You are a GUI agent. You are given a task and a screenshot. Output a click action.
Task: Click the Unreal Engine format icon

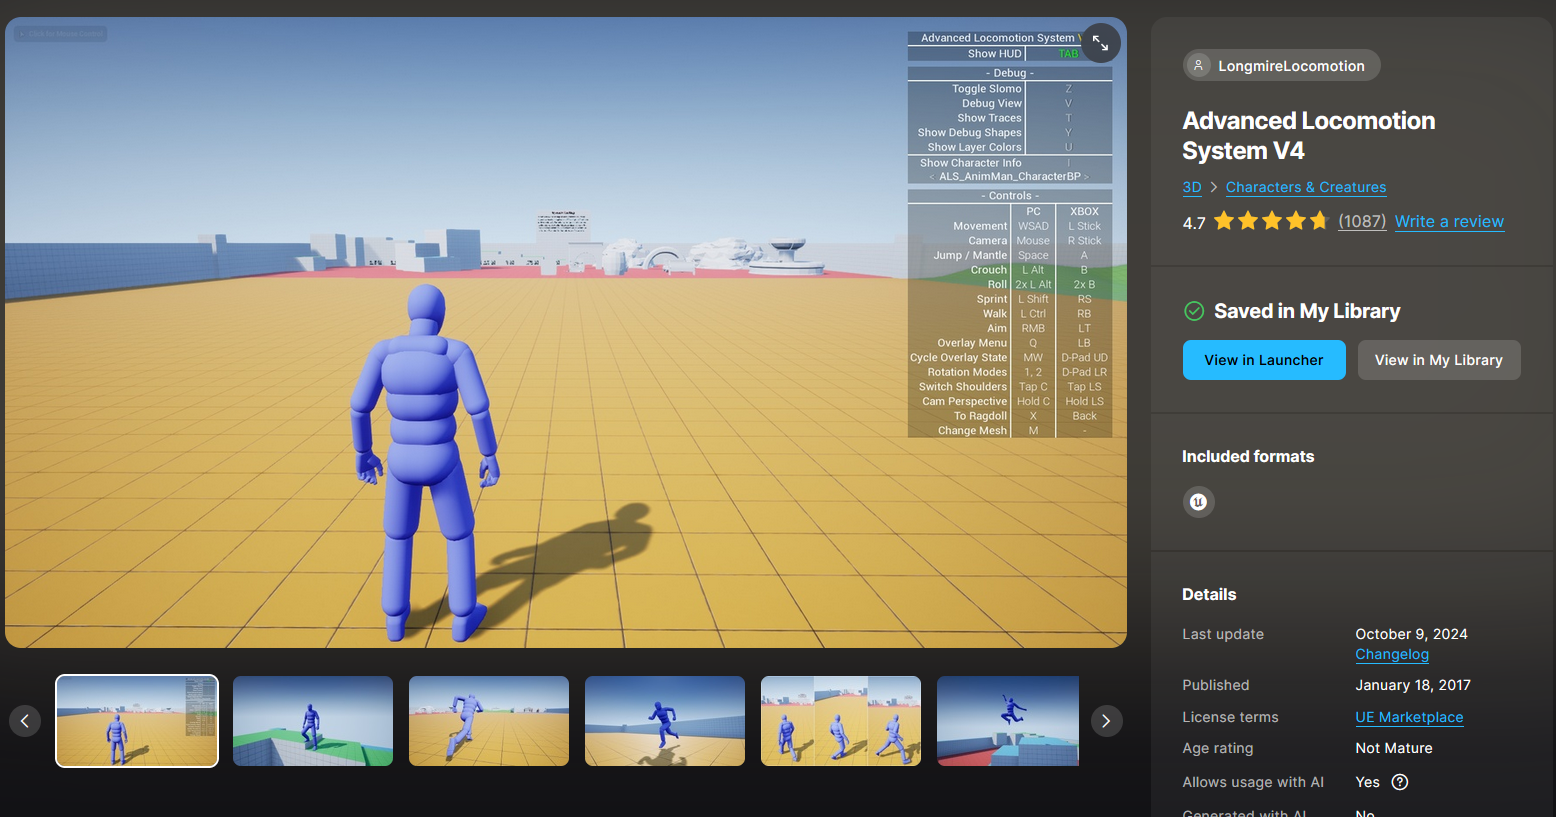(x=1198, y=502)
